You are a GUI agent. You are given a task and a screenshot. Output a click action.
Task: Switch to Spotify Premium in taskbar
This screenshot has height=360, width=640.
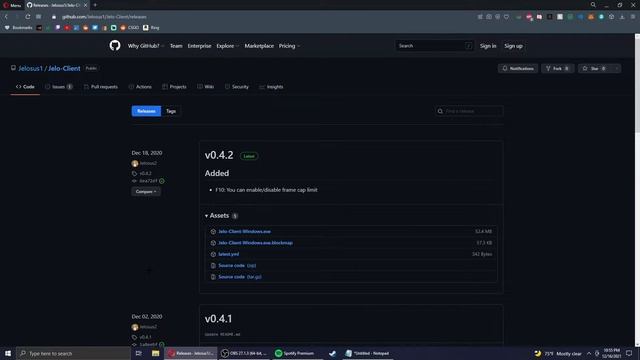point(297,353)
